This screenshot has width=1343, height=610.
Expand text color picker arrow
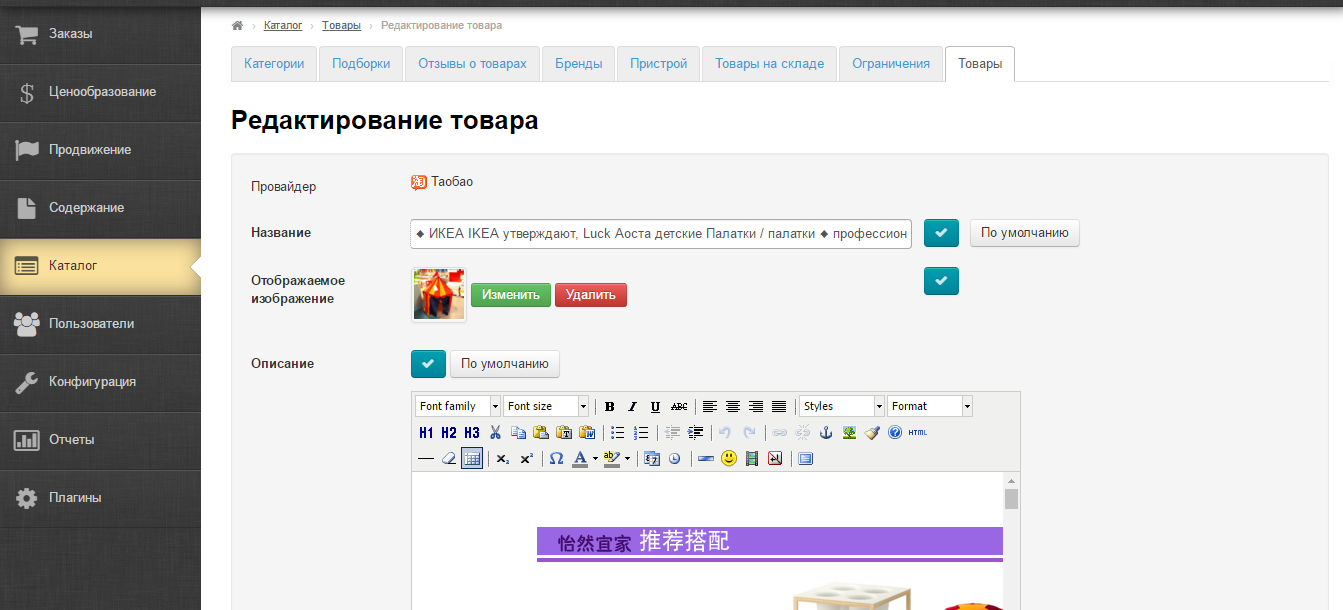[x=595, y=458]
